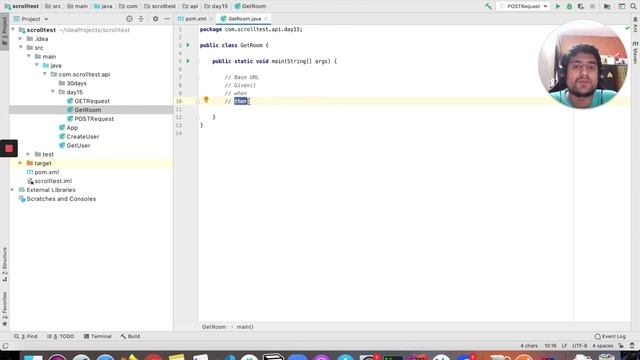
Task: Select the 30days package
Action: pyautogui.click(x=76, y=83)
